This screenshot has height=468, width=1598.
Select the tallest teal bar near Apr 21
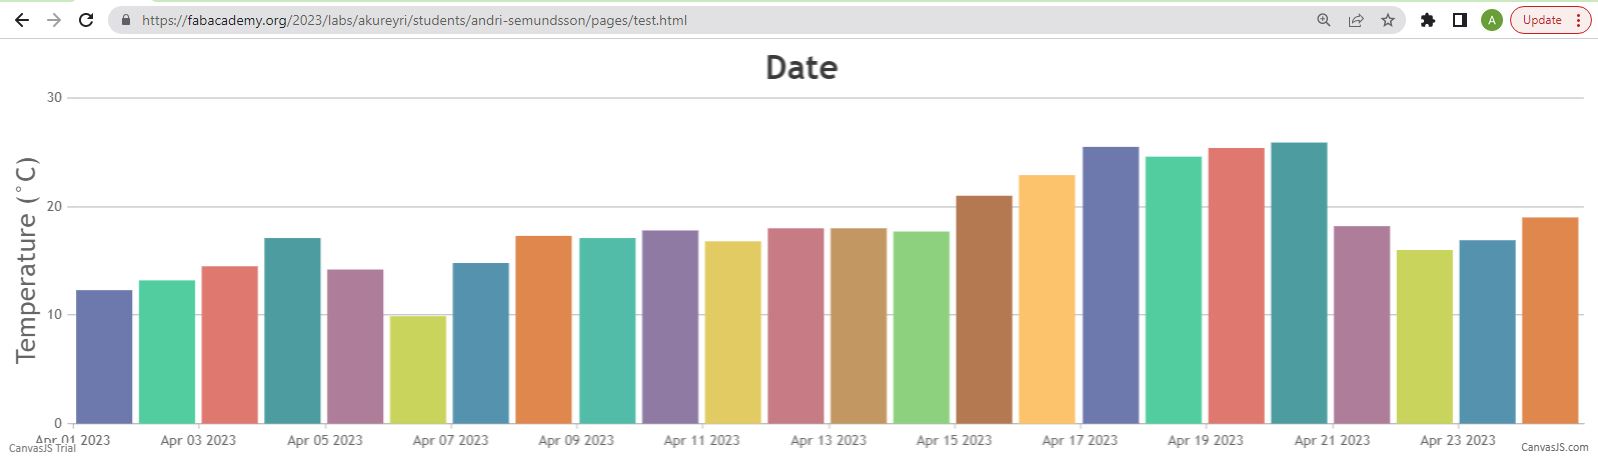point(1299,283)
